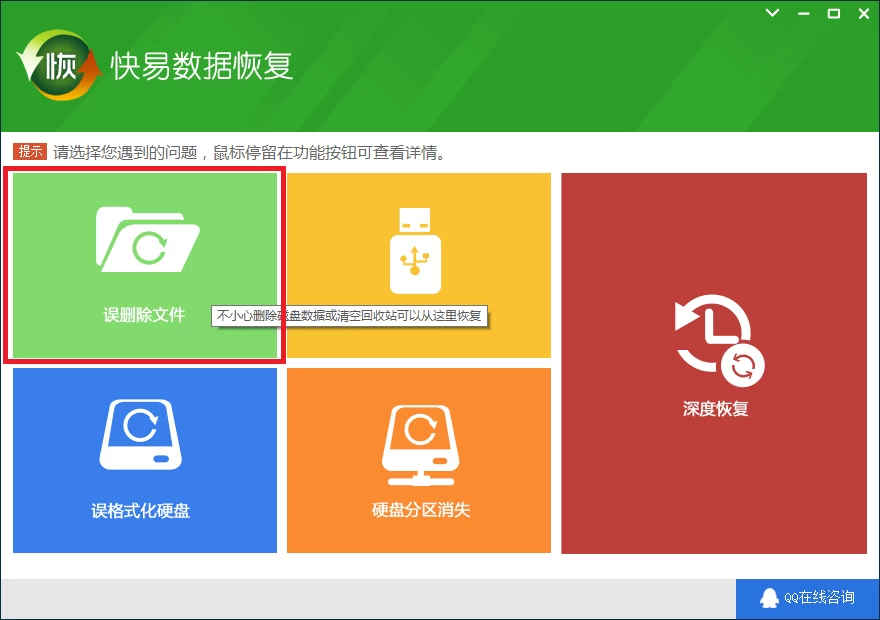Click the deleted-files recovery tooltip
This screenshot has width=880, height=620.
tap(349, 316)
